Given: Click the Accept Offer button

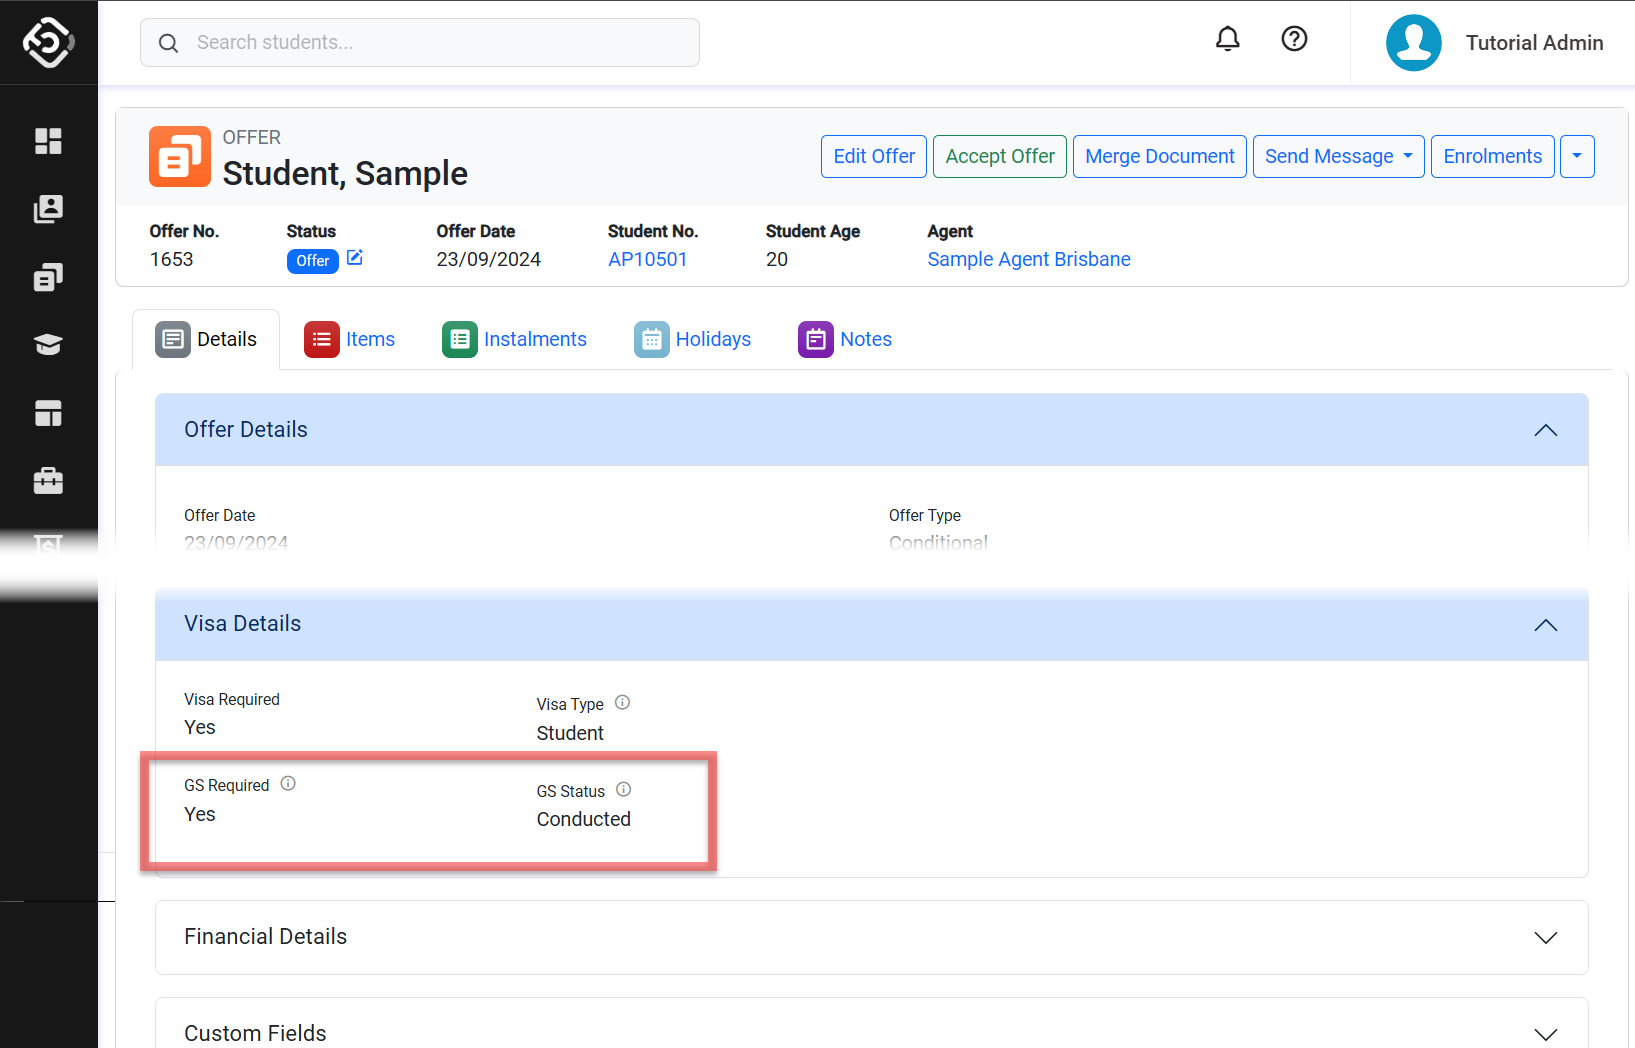Looking at the screenshot, I should click(x=999, y=157).
